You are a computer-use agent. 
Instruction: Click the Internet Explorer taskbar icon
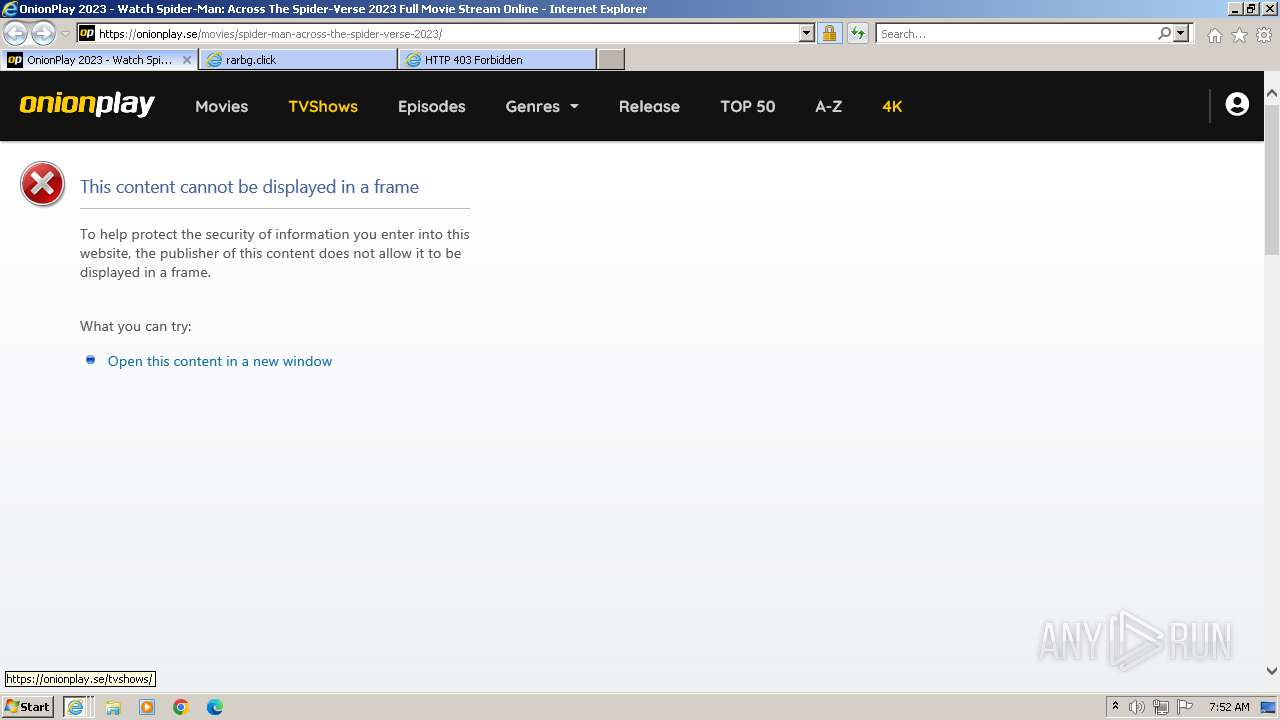pyautogui.click(x=75, y=707)
